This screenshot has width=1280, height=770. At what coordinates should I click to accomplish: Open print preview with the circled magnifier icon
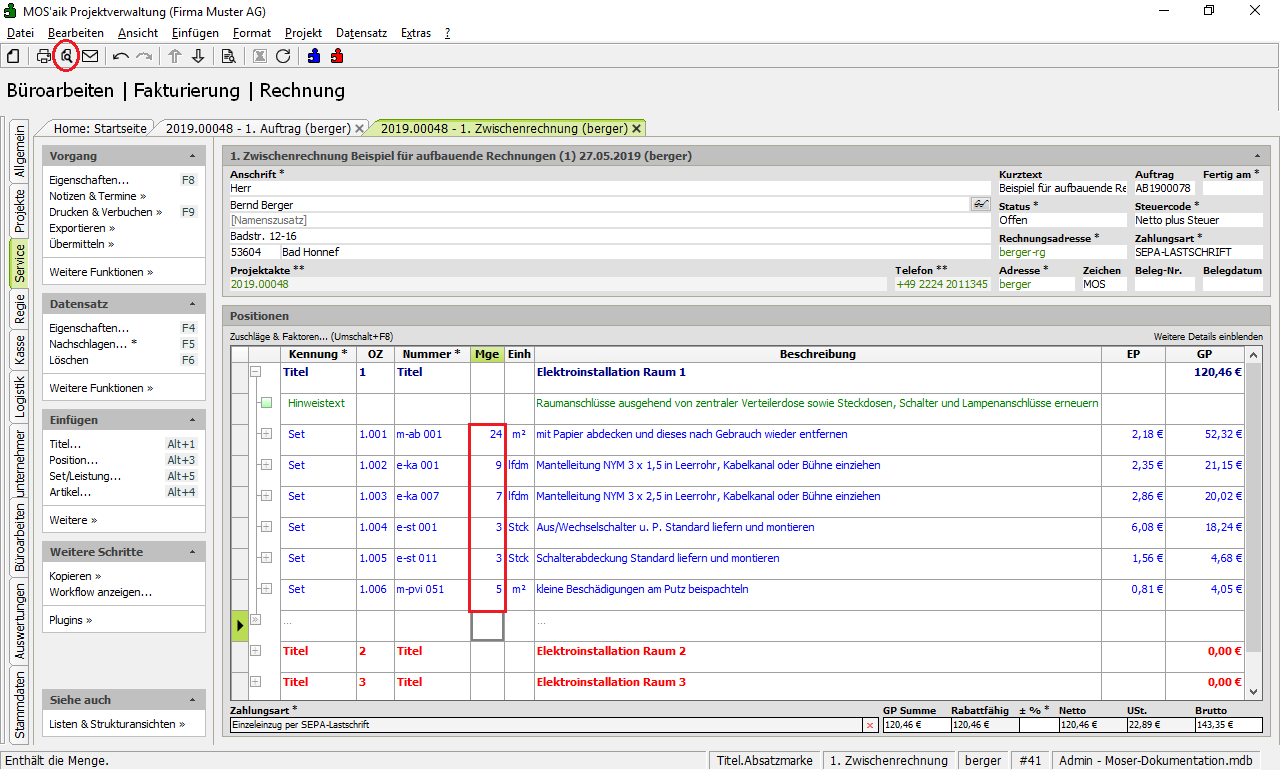tap(66, 56)
